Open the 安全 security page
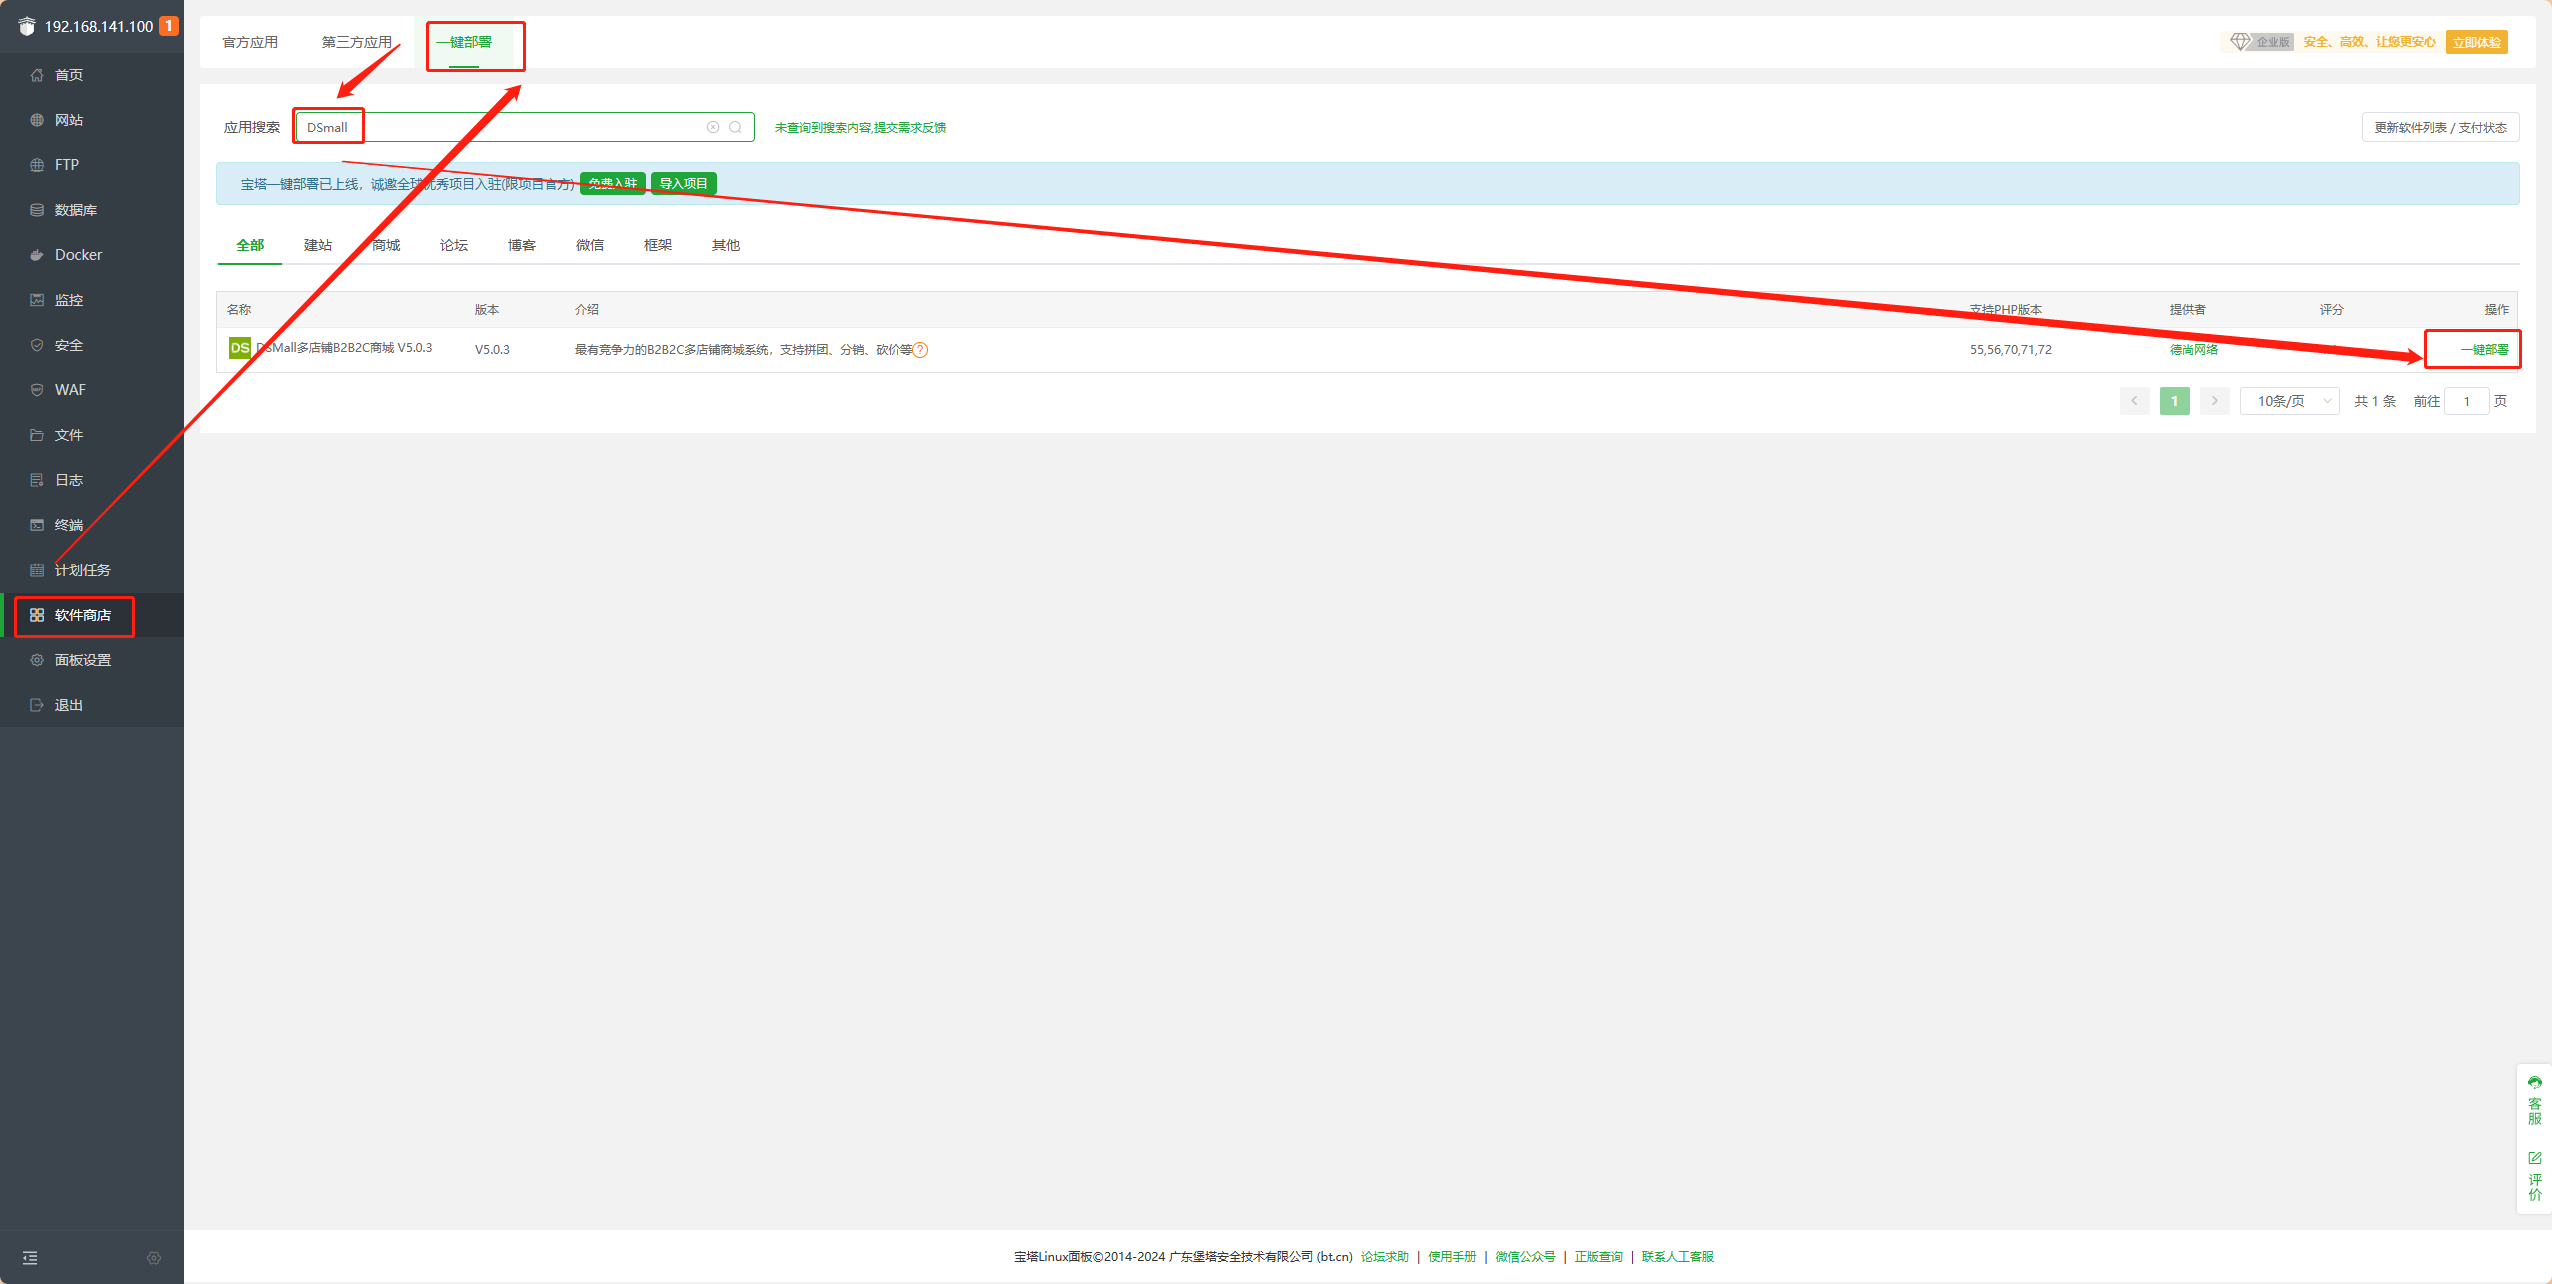 92,345
